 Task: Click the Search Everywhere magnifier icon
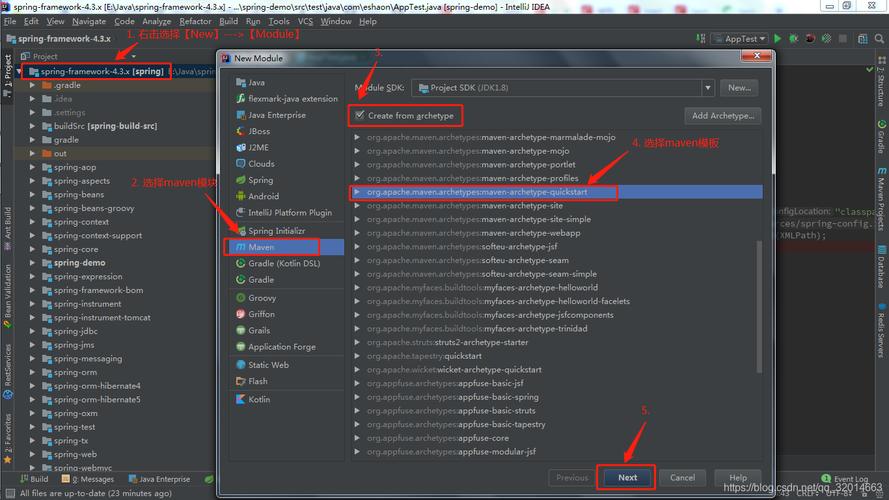click(x=879, y=39)
